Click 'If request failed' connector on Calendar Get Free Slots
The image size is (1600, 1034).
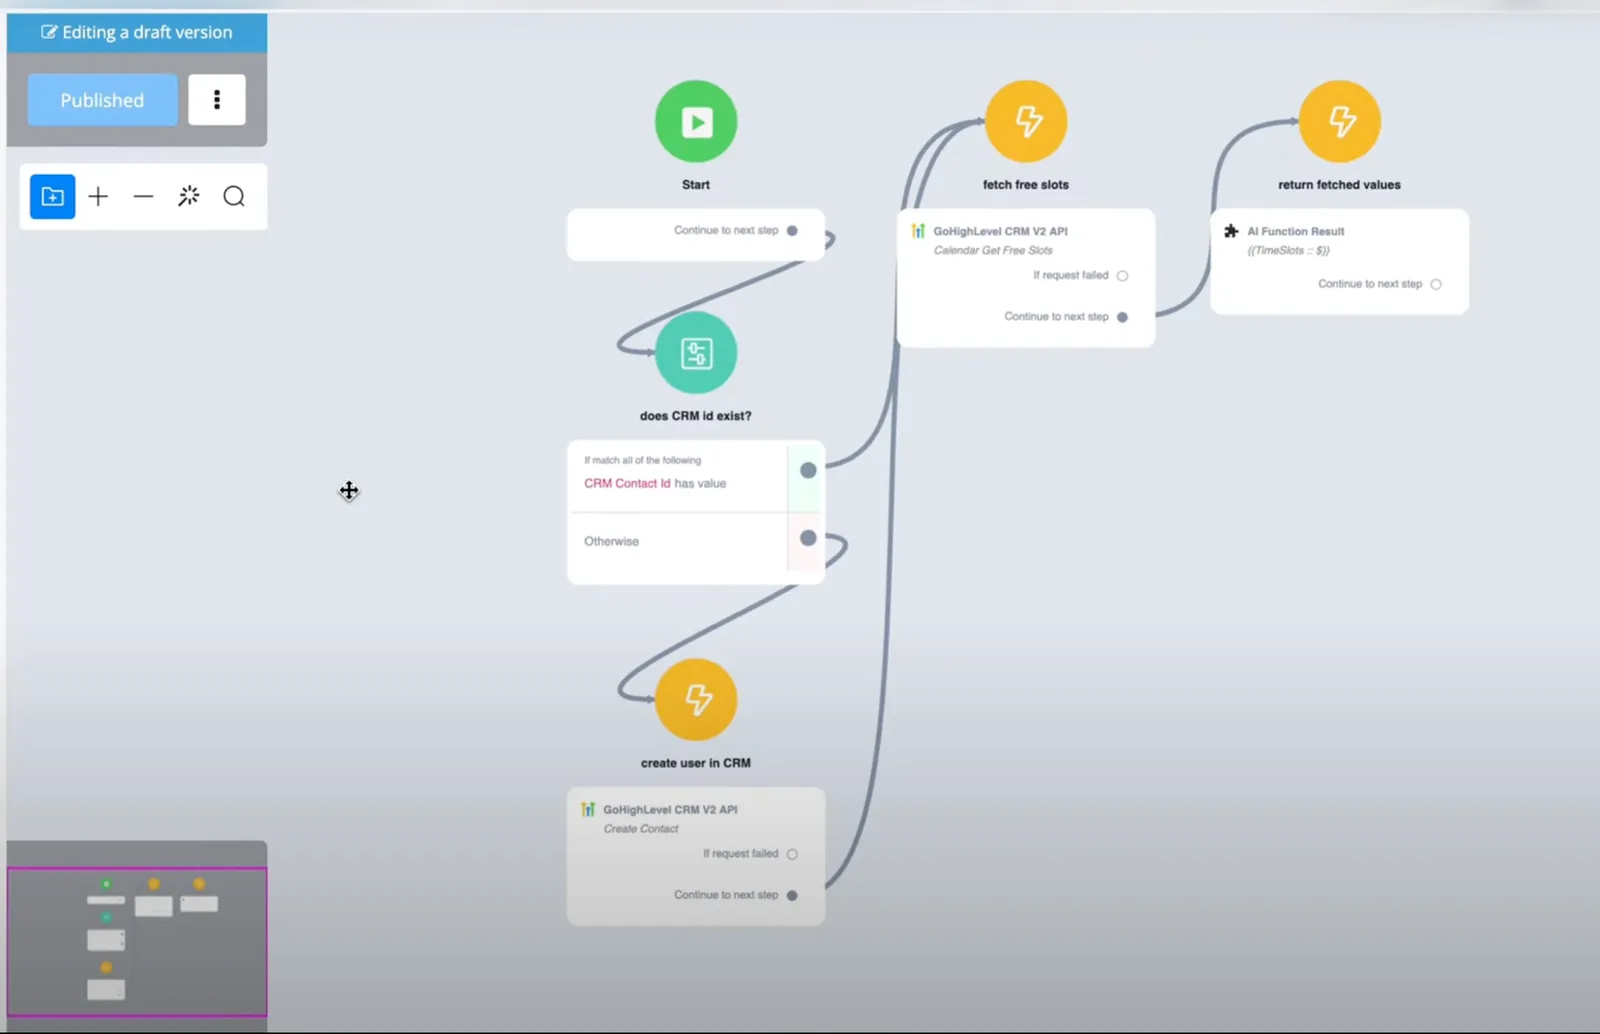point(1122,276)
